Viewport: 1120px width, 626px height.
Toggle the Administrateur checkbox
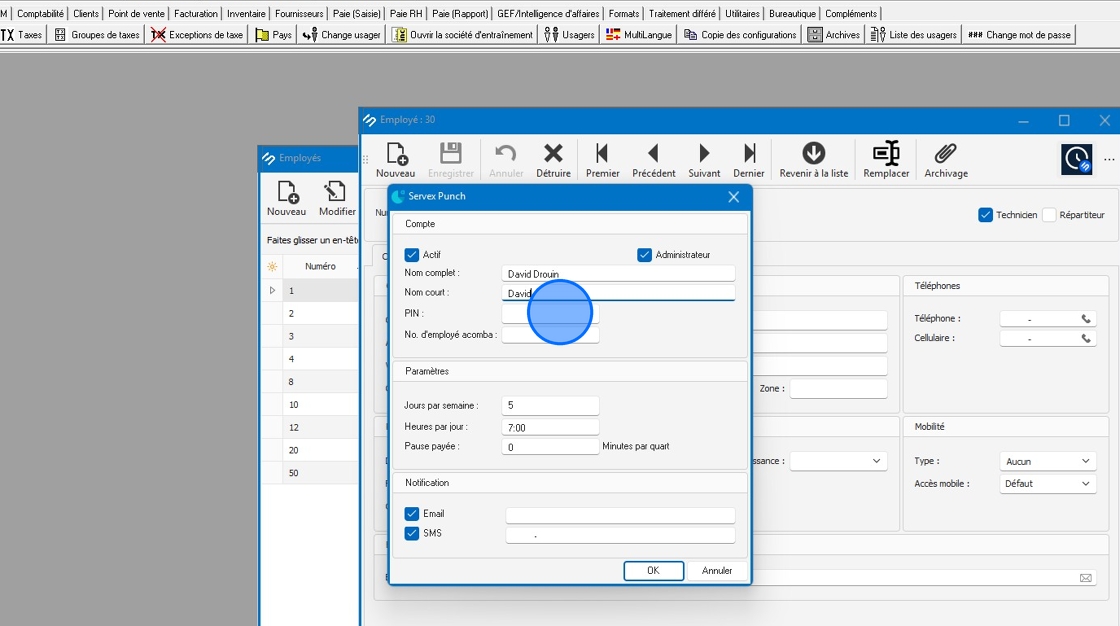click(x=645, y=255)
